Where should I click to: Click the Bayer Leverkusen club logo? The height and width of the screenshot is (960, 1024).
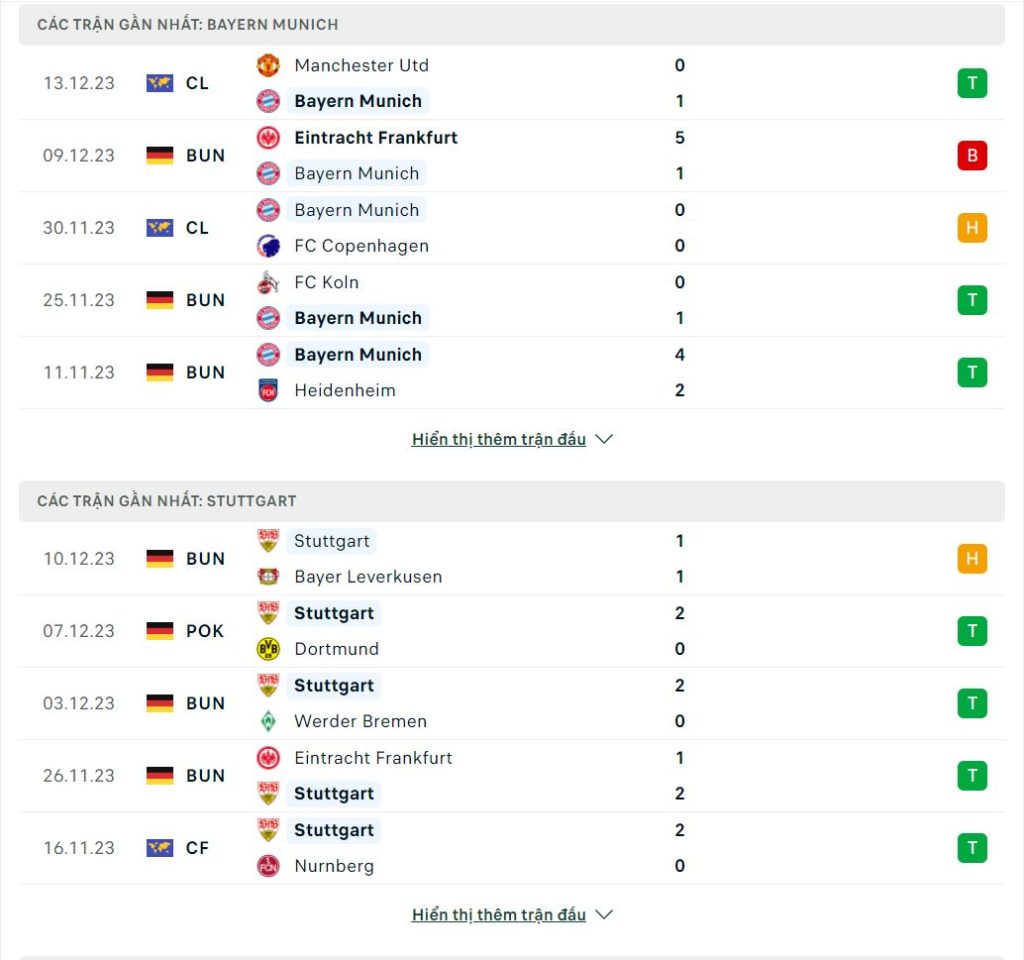268,577
